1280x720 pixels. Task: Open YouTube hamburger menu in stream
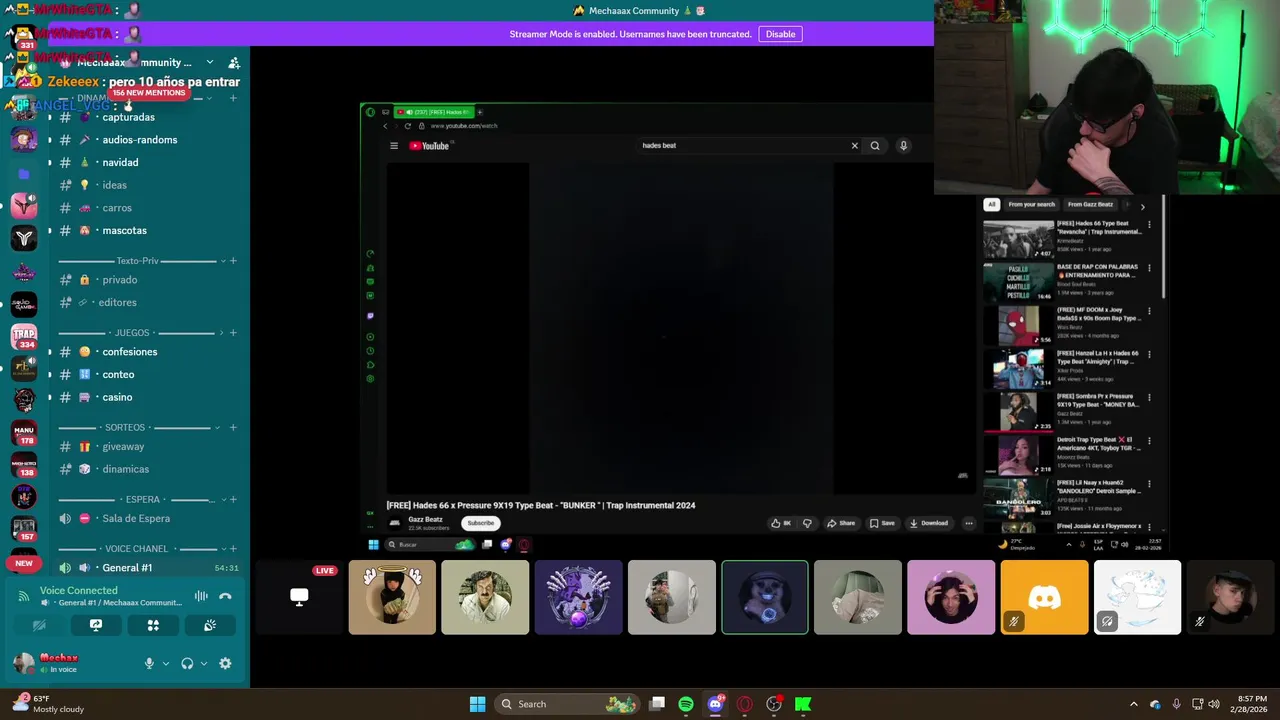pyautogui.click(x=394, y=146)
